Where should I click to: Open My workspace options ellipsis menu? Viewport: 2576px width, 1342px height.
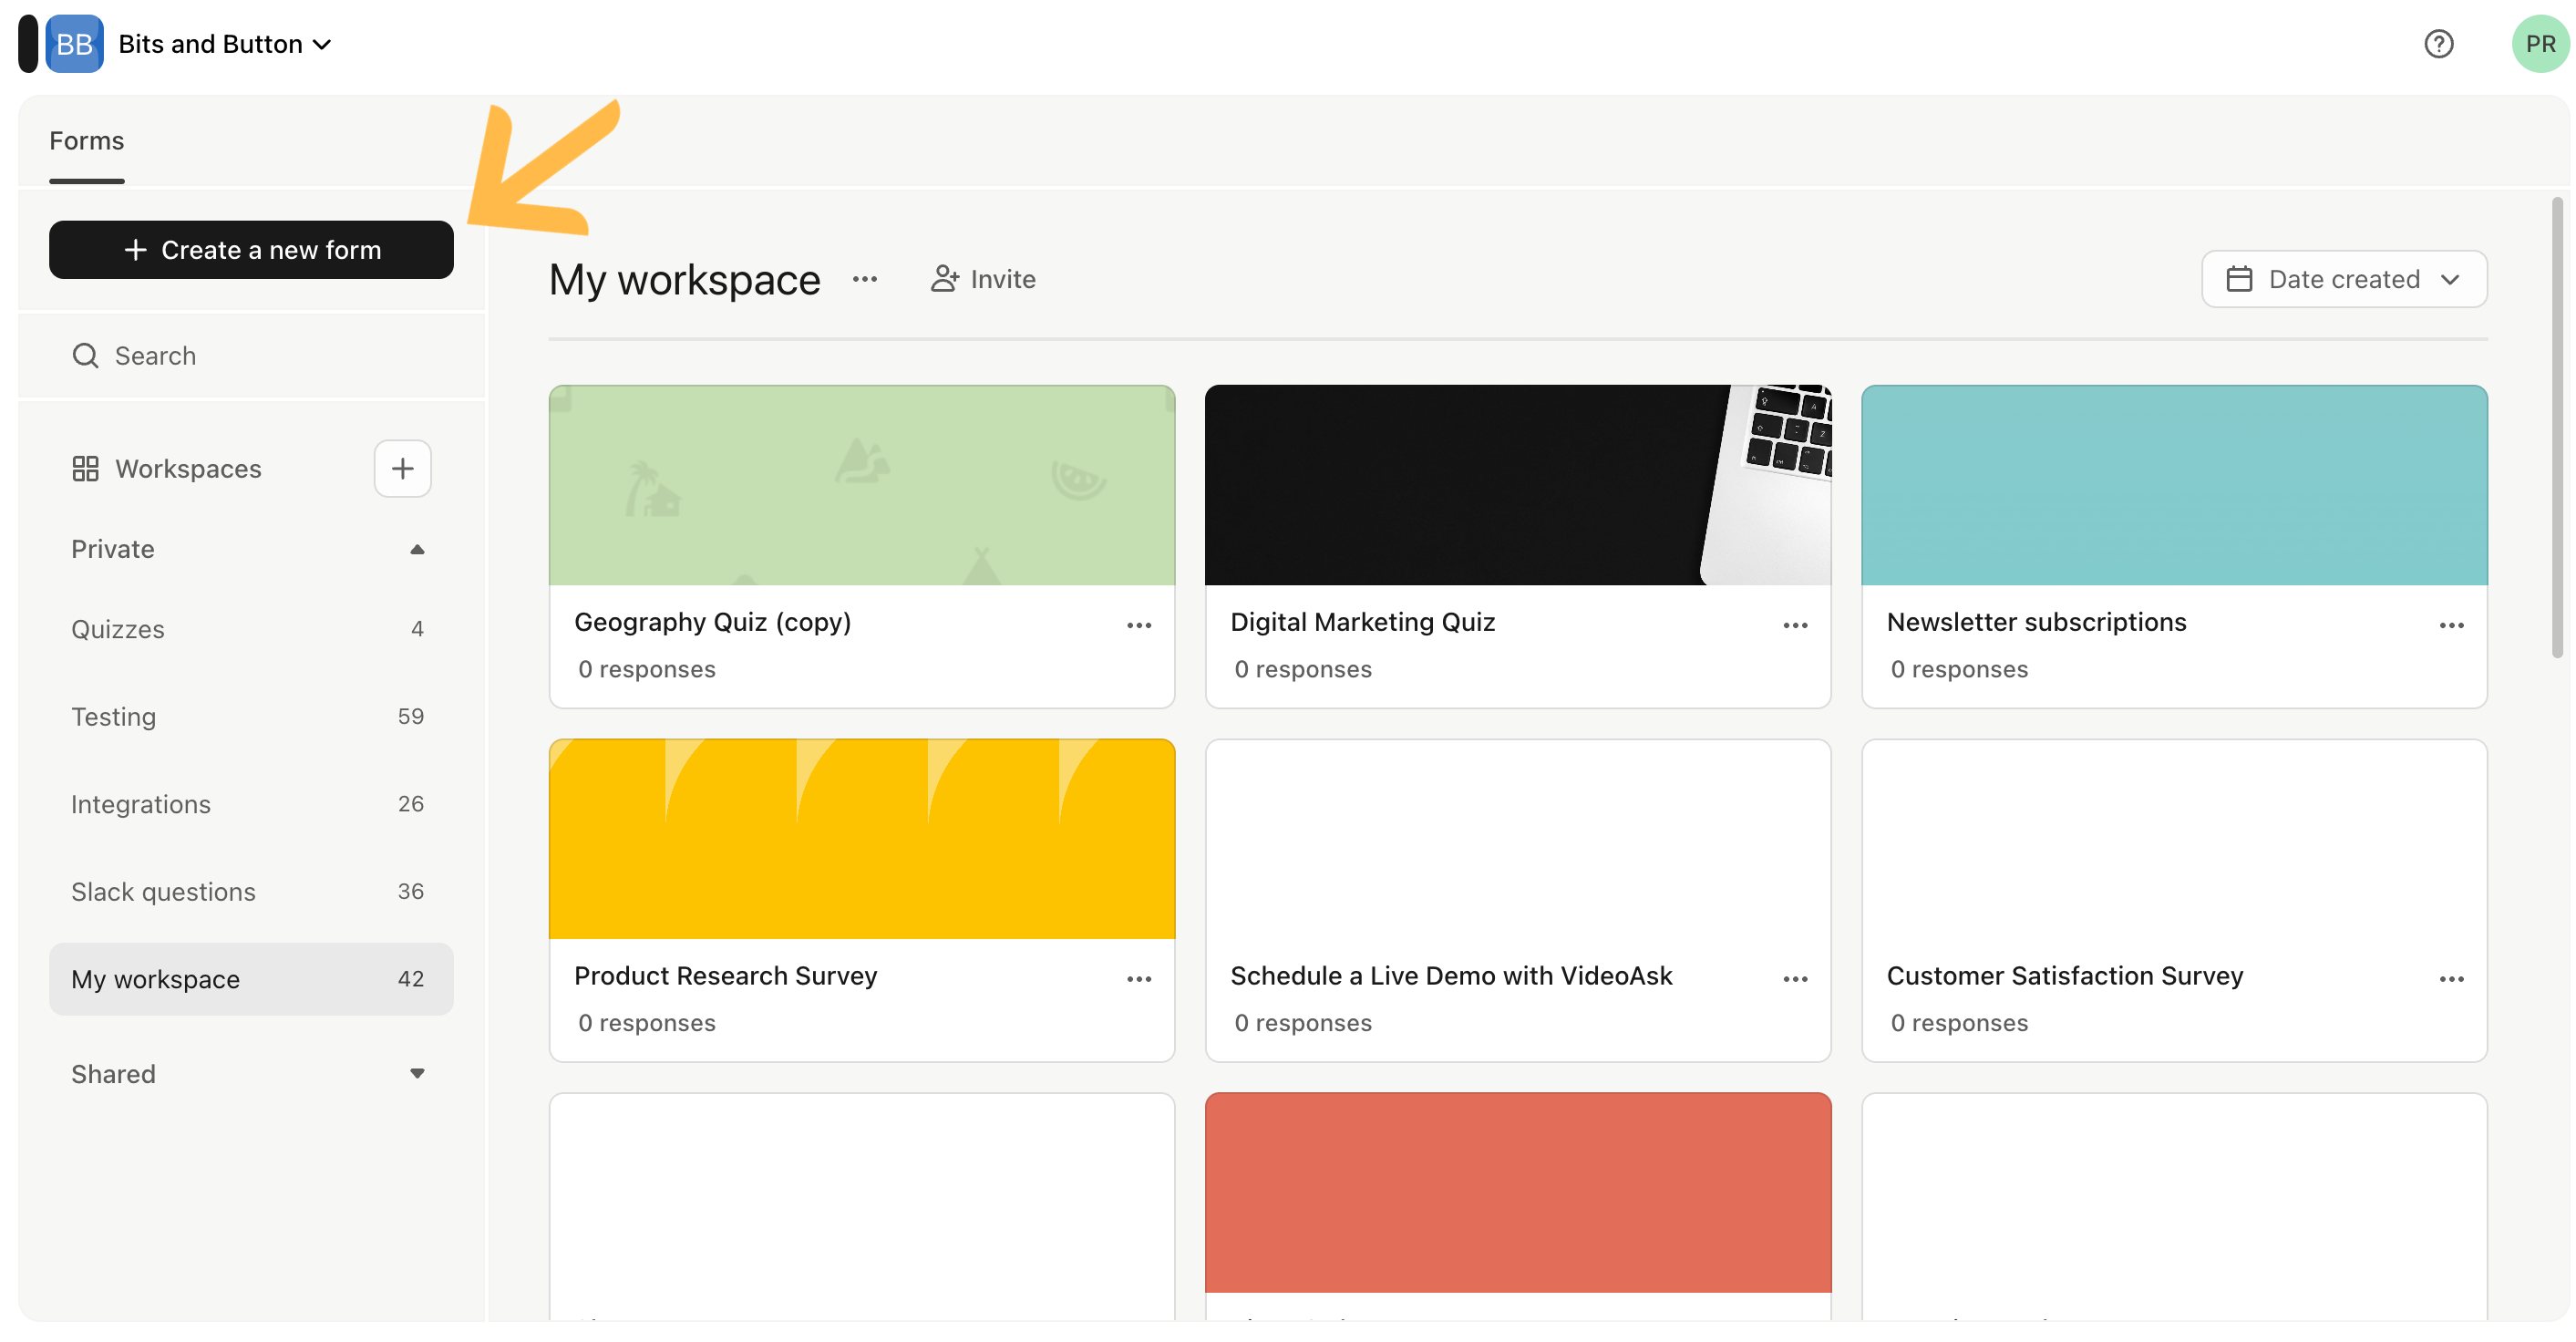click(x=865, y=280)
